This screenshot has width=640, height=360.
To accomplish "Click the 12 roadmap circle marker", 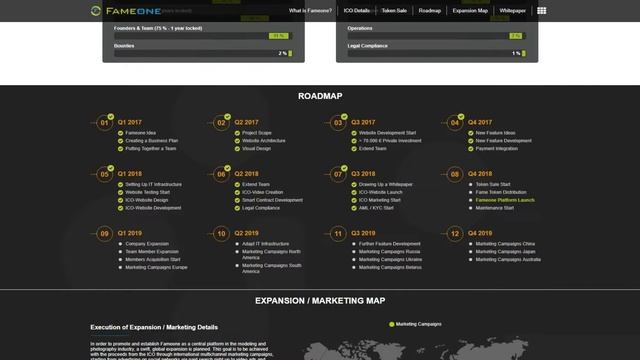I will (455, 234).
